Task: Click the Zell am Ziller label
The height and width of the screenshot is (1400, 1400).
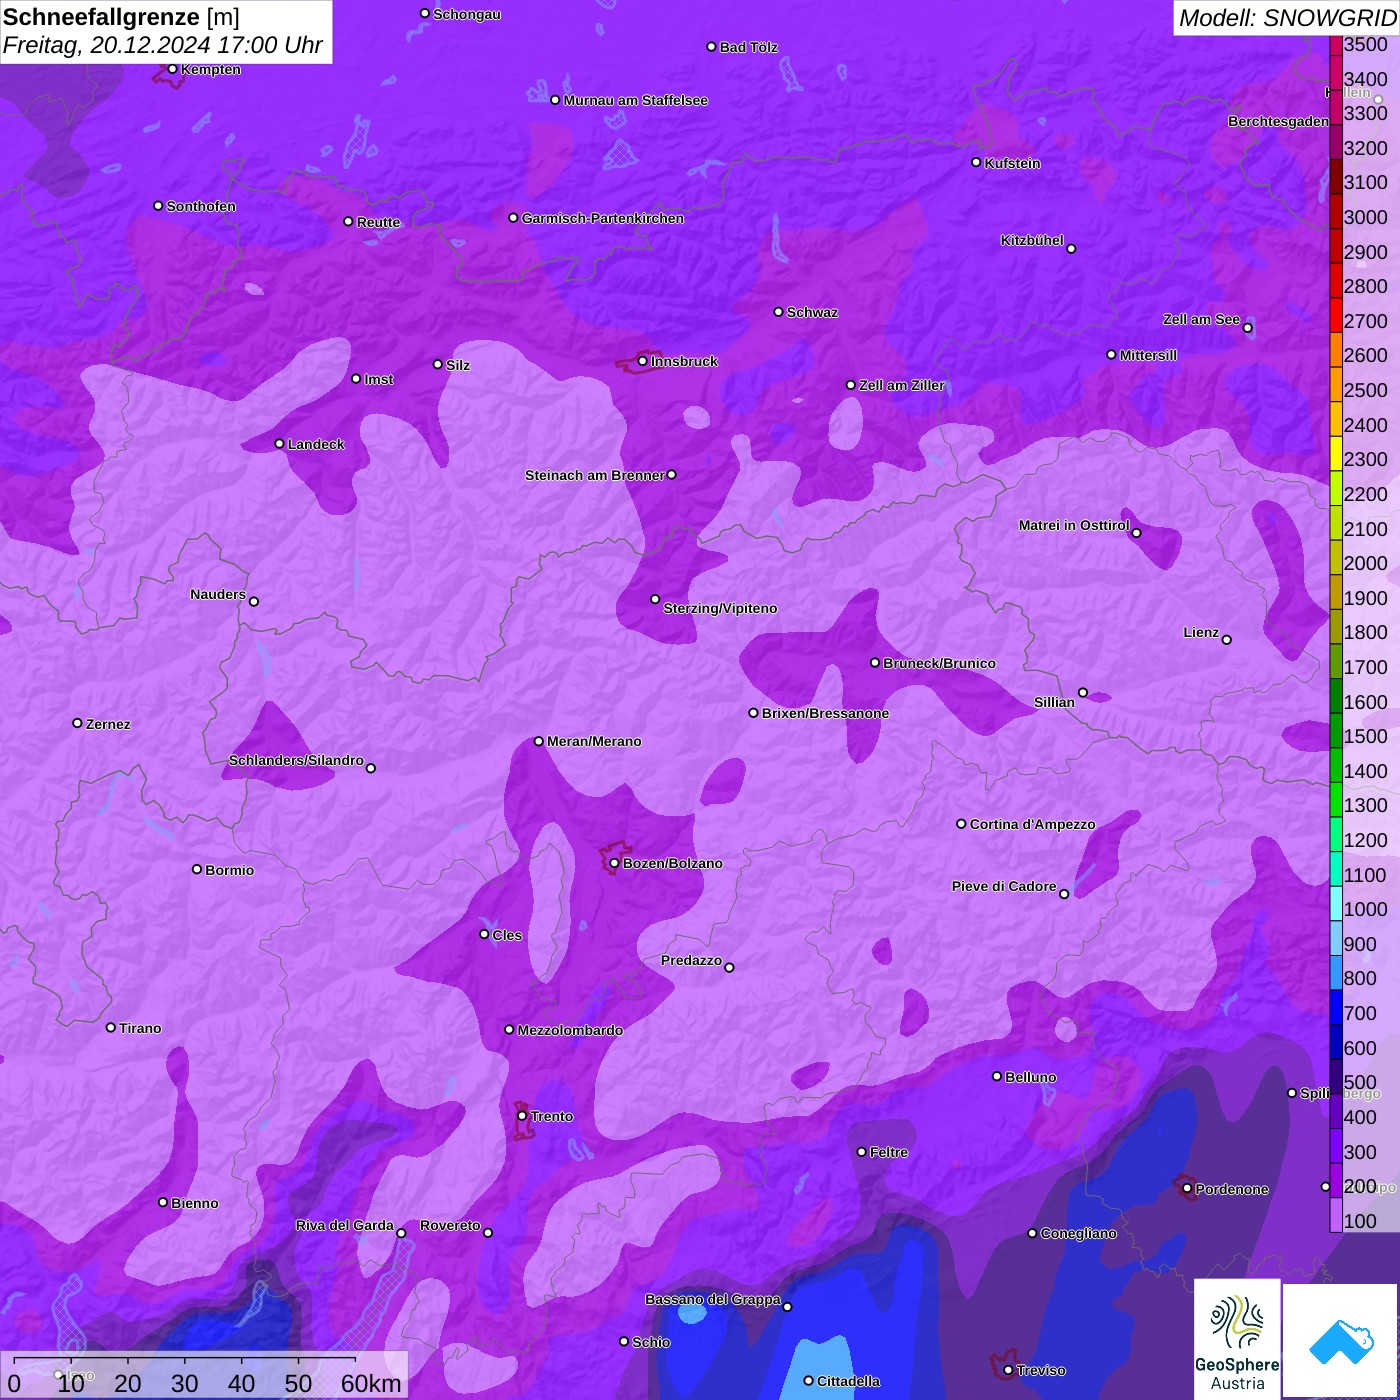Action: tap(902, 385)
